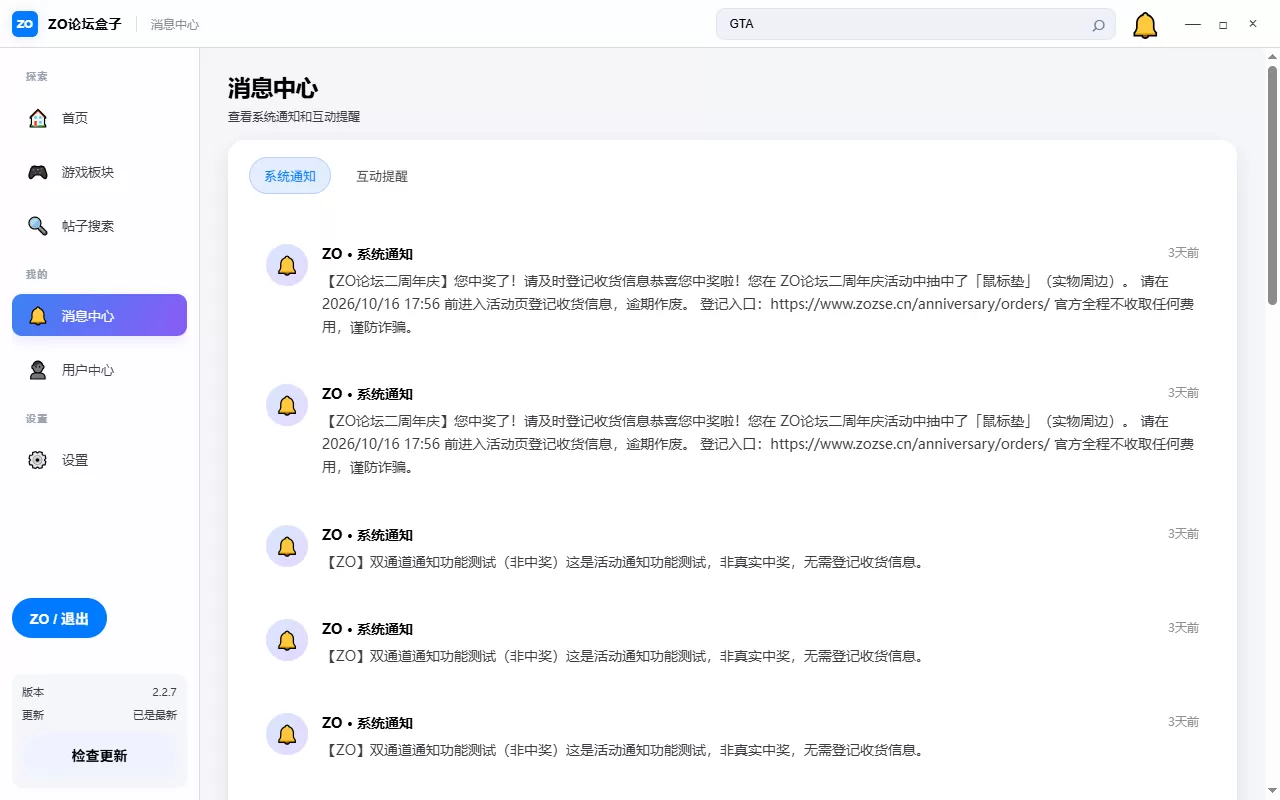
Task: Click the house icon for 首页
Action: tap(38, 118)
